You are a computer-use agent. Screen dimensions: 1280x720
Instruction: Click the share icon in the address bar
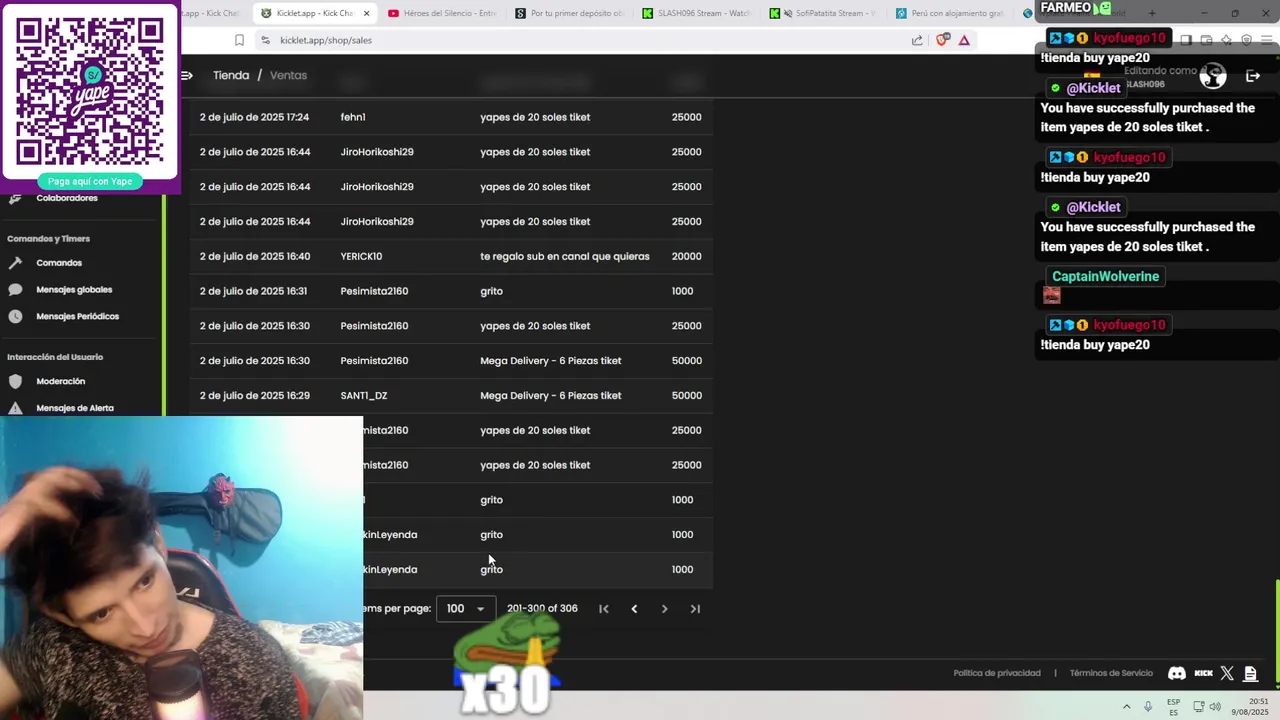917,40
